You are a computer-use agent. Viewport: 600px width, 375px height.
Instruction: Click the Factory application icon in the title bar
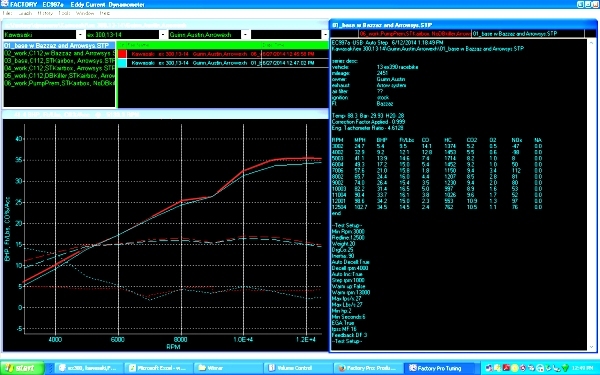click(x=5, y=4)
